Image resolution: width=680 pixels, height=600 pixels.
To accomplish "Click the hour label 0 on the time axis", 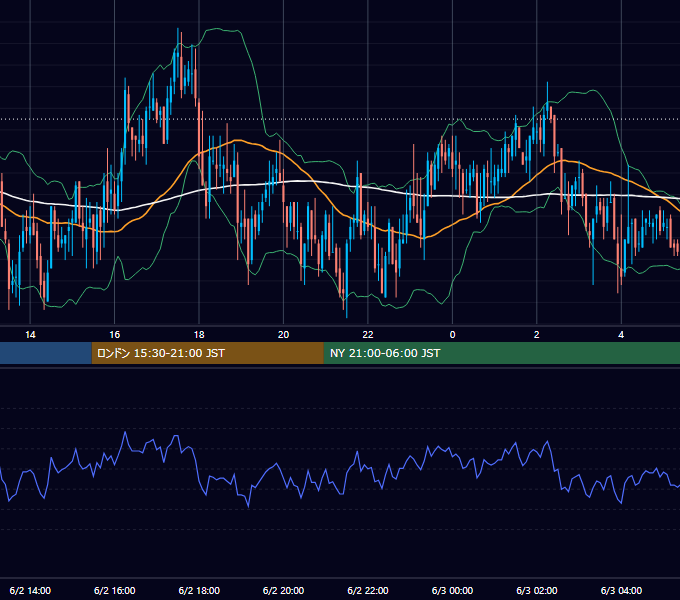I will (x=452, y=335).
